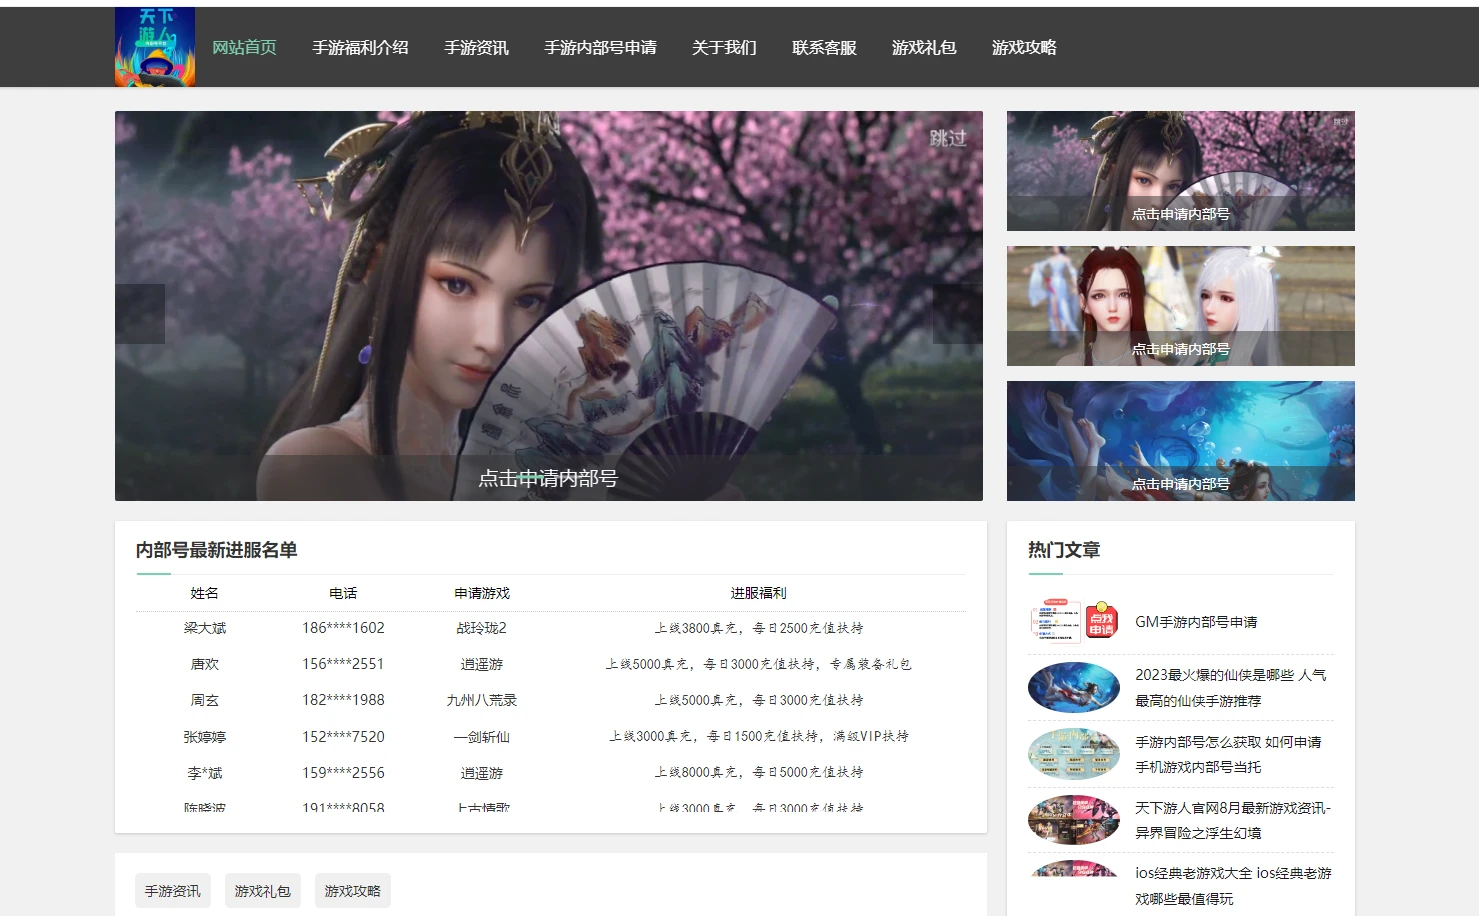Screen dimensions: 1479x916
Task: Click the phone 152****7520
Action: coord(343,737)
